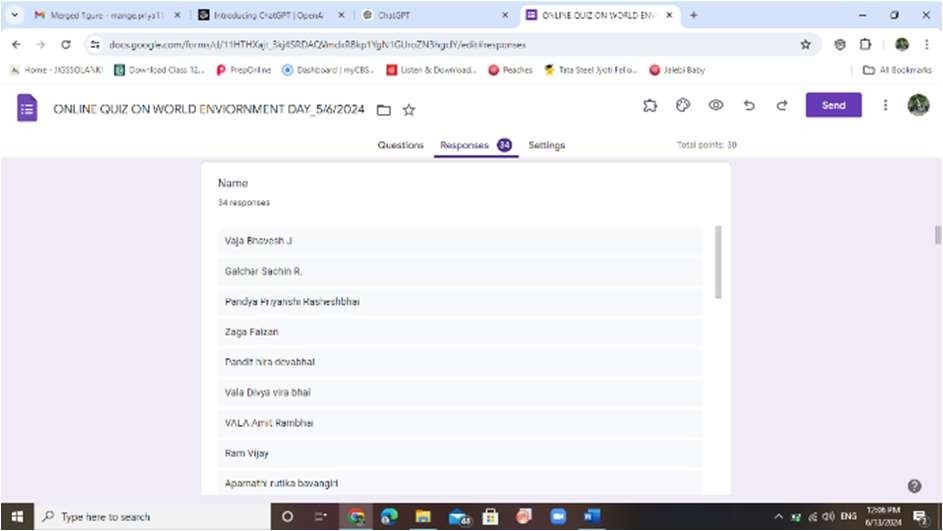Click the form title text field

click(209, 109)
